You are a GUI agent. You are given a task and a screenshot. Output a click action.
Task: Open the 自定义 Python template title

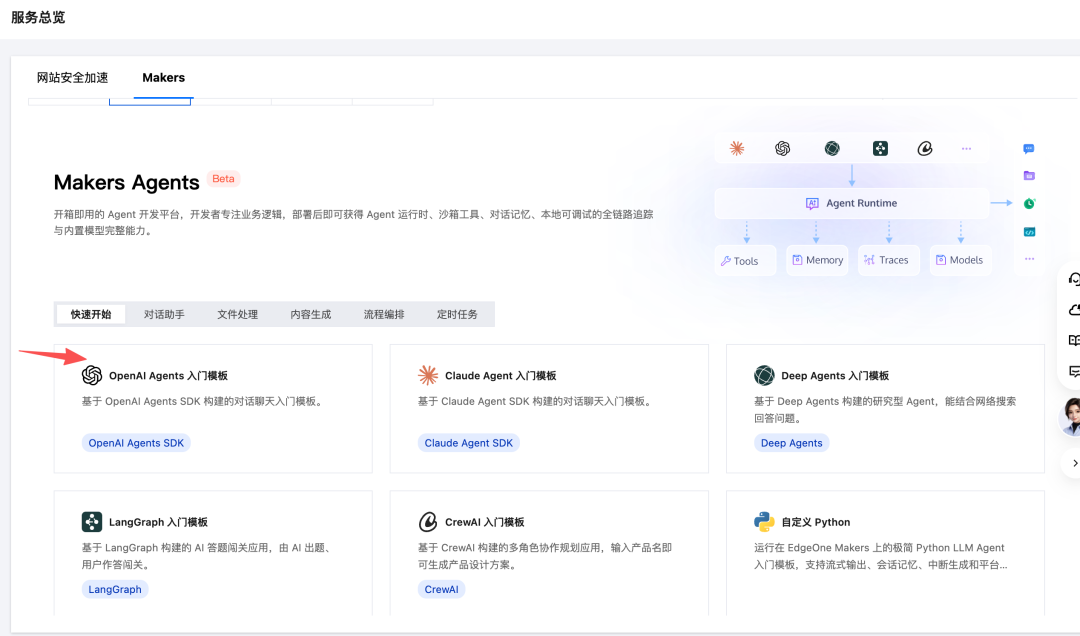(x=816, y=522)
